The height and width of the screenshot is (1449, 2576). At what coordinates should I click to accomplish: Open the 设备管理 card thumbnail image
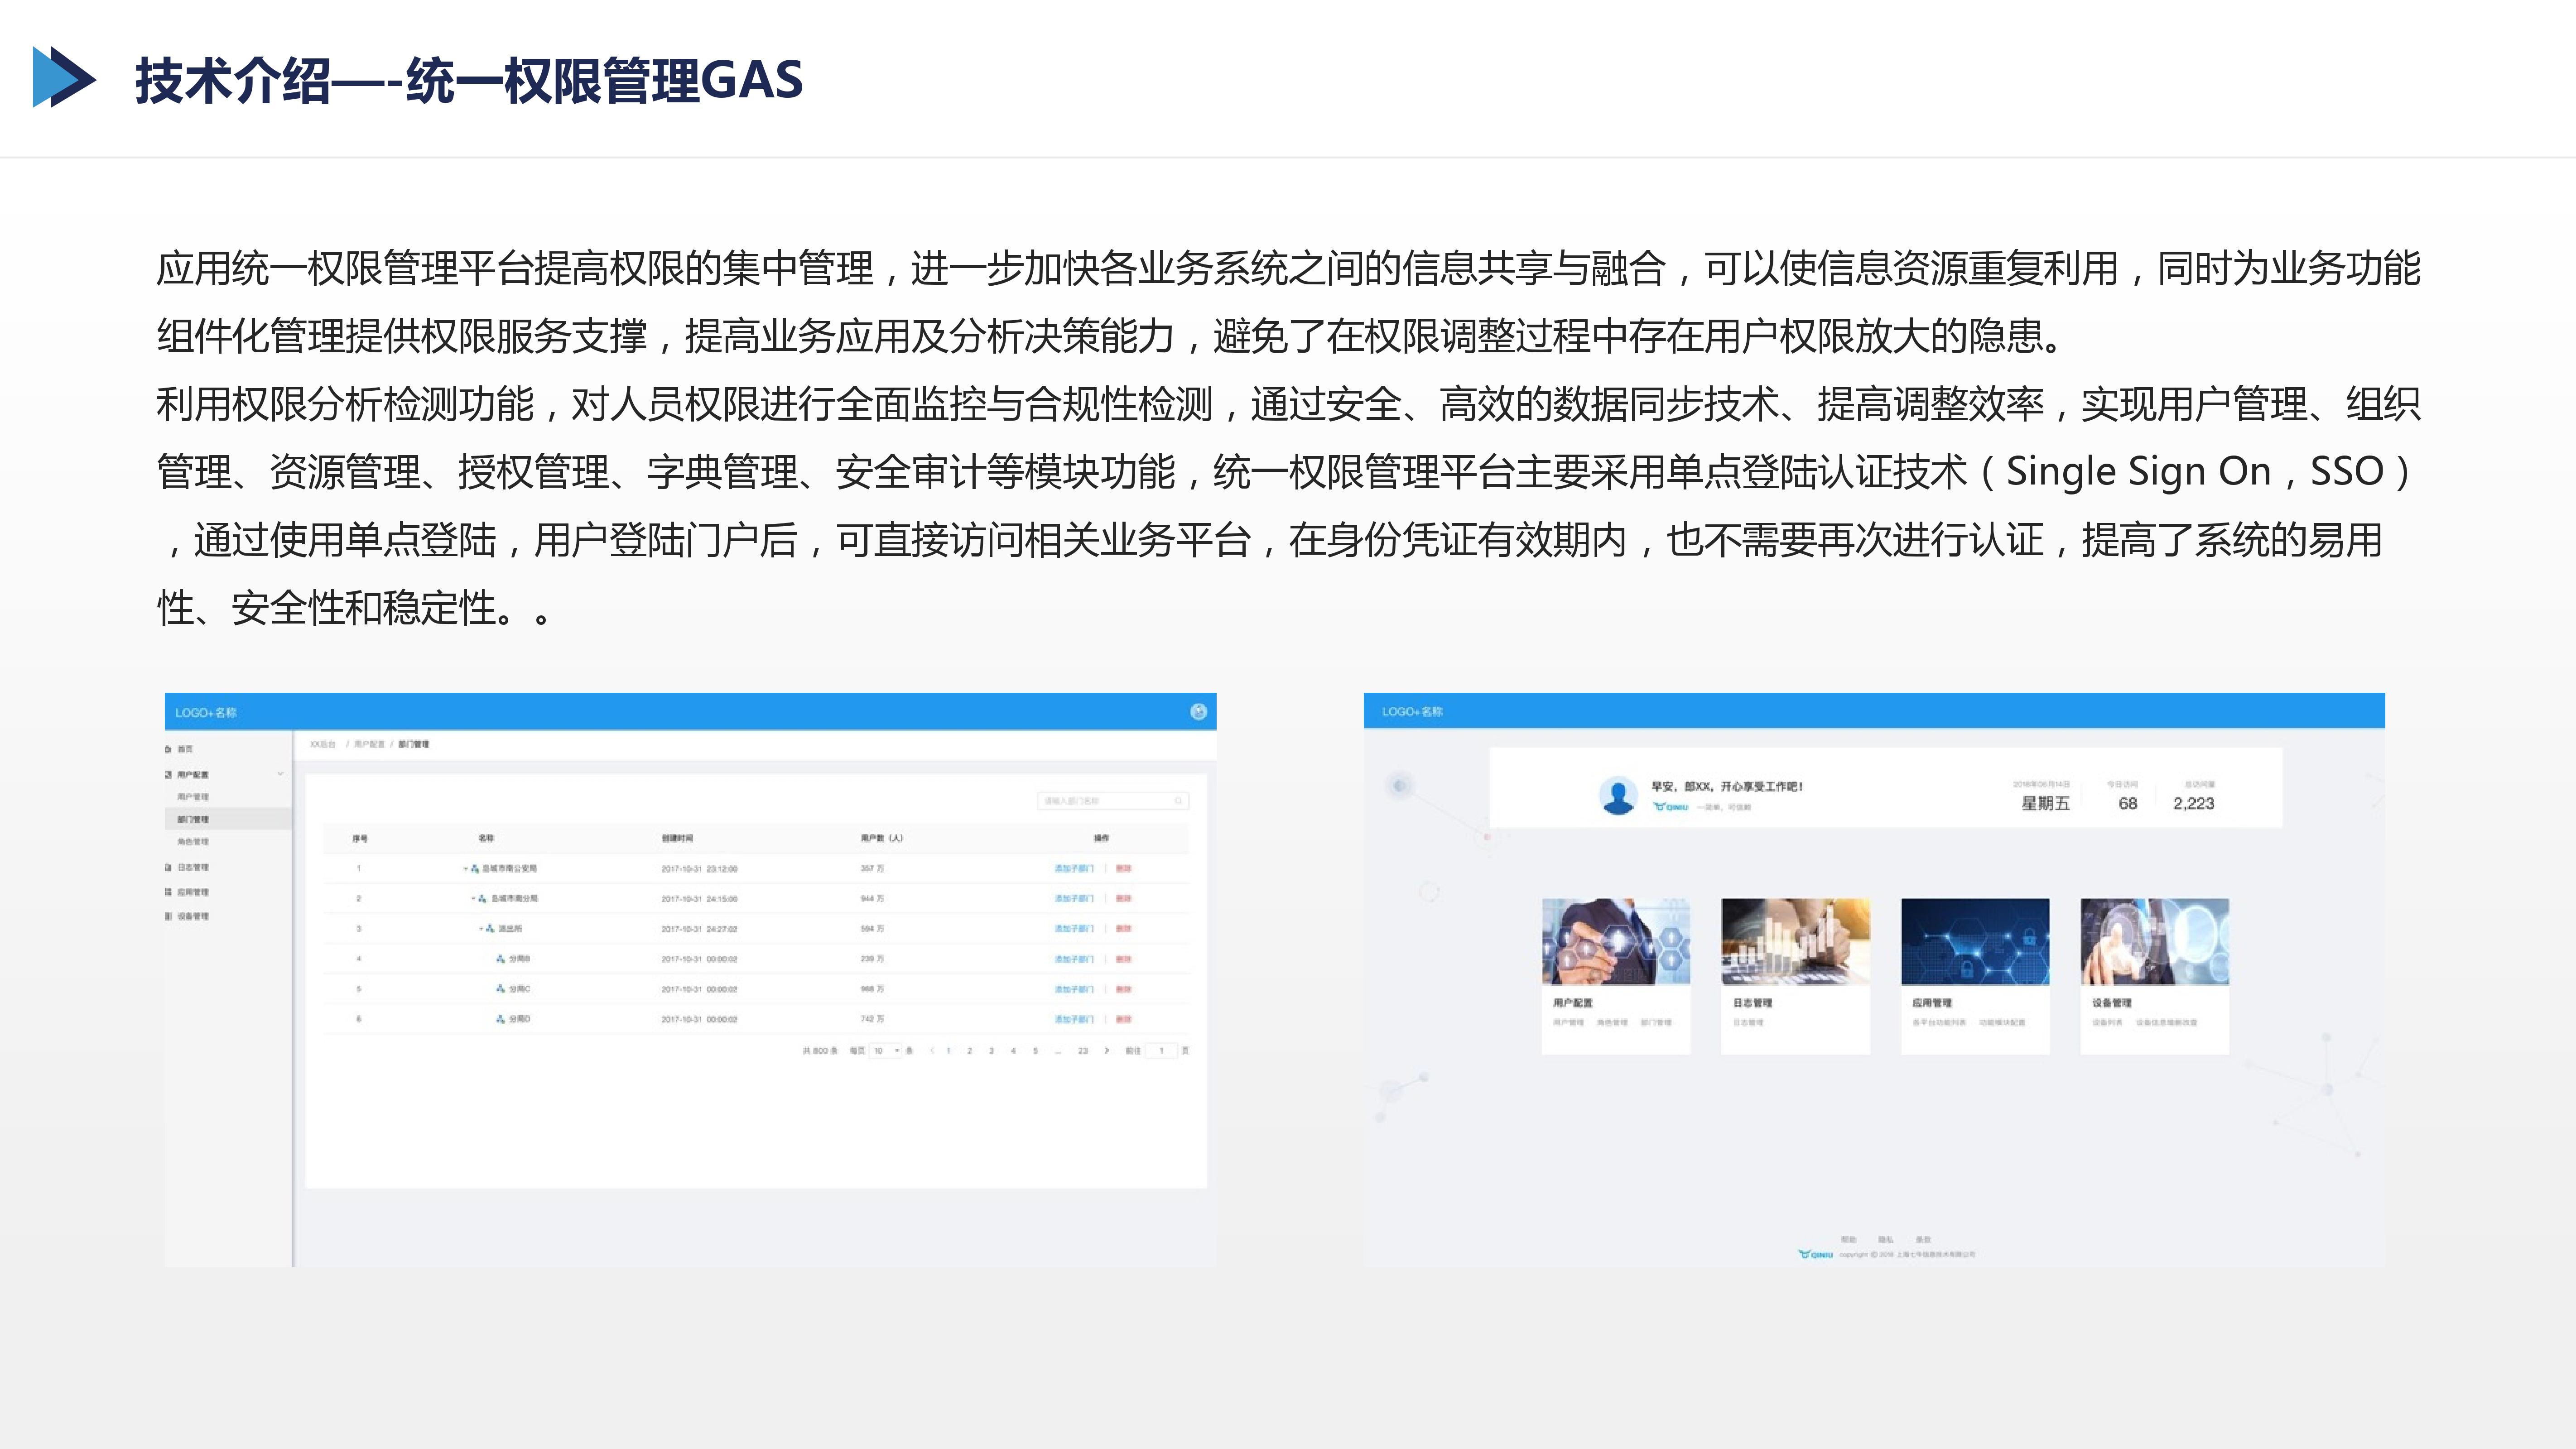(2155, 941)
